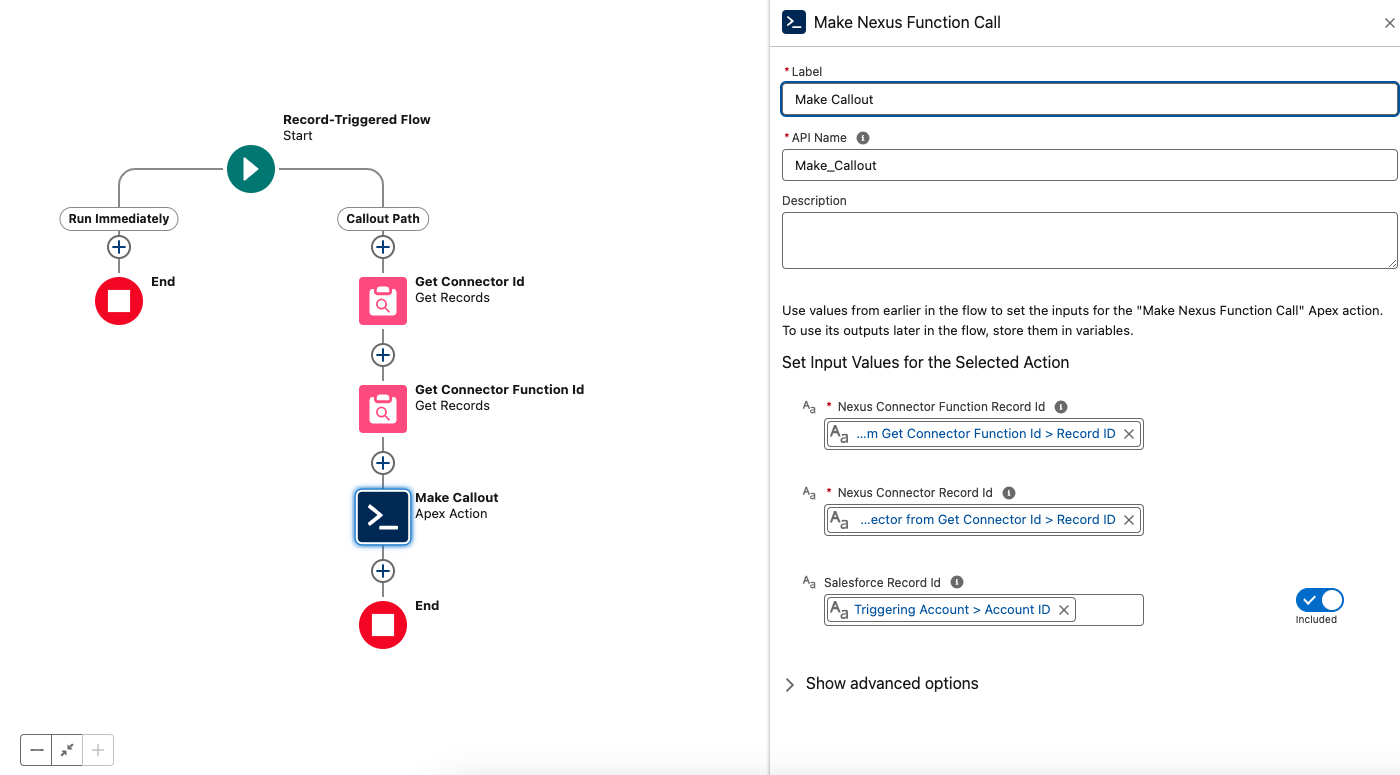Remove the Triggering Account ID pill
The image size is (1400, 775).
point(1064,610)
